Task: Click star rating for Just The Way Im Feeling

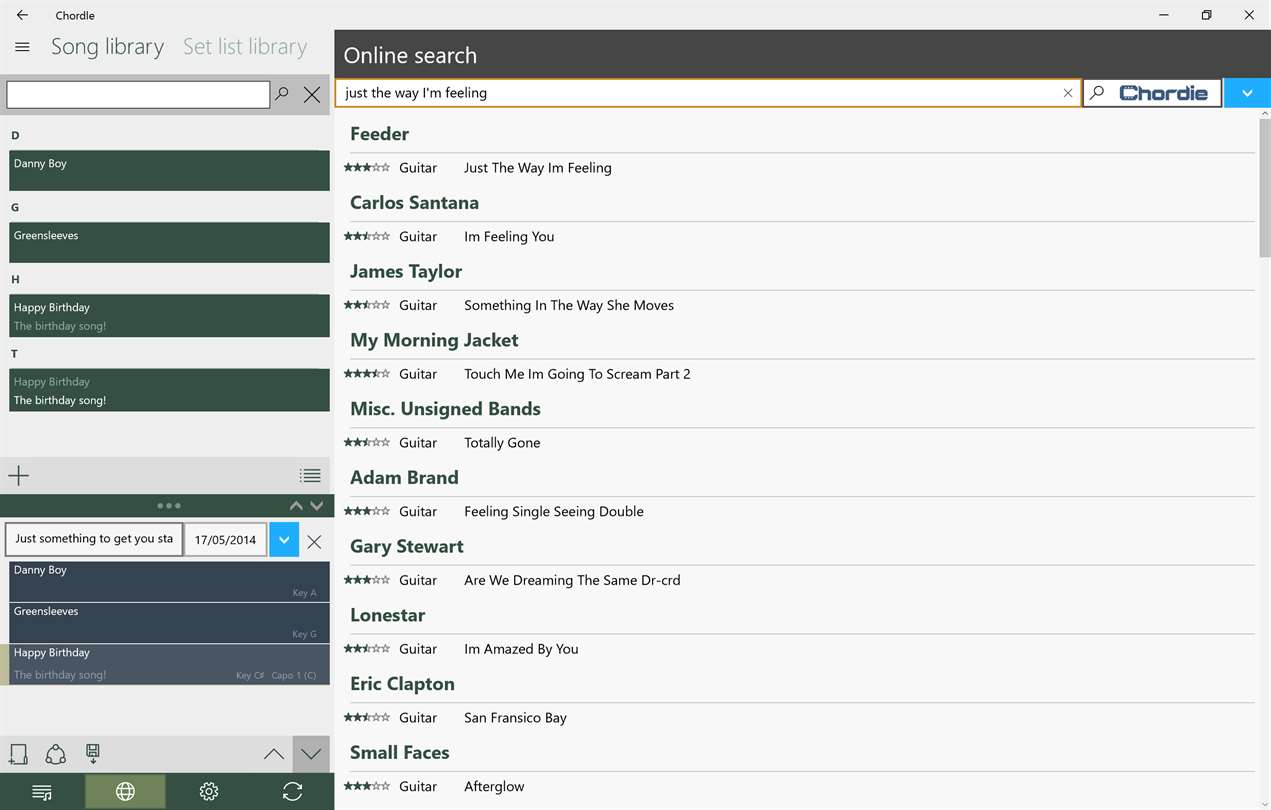Action: [367, 168]
